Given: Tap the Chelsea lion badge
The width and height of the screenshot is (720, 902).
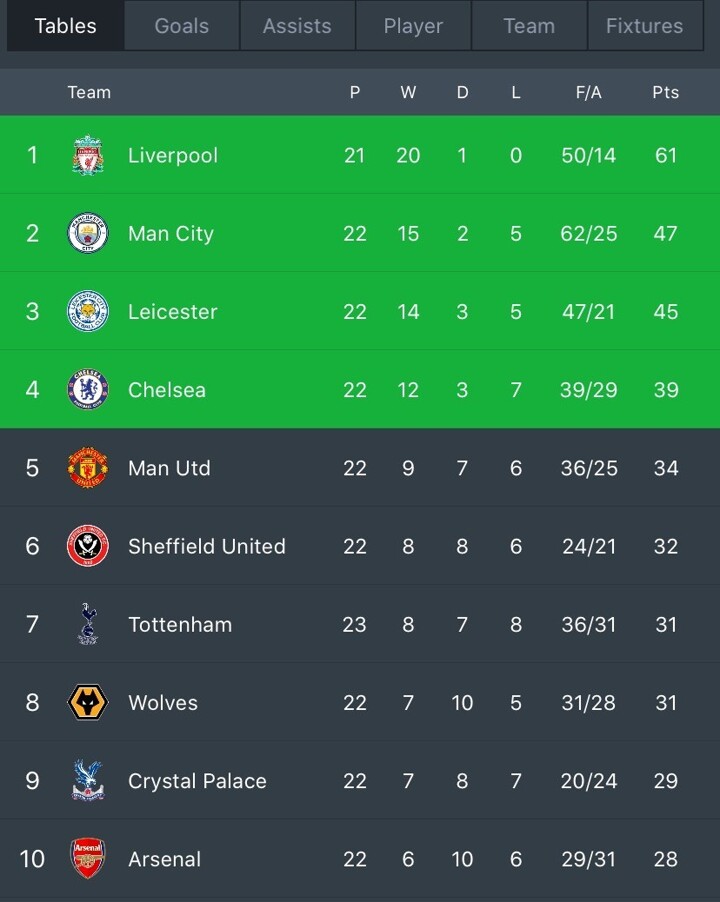Looking at the screenshot, I should click(x=88, y=390).
